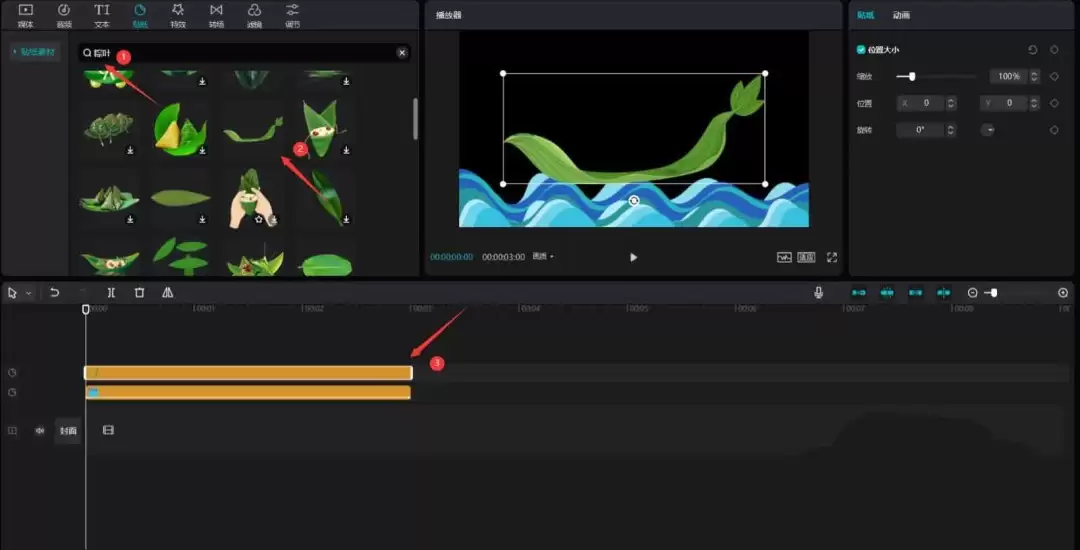Start voice recording with the microphone icon
Screen dimensions: 1080x550
pyautogui.click(x=818, y=293)
